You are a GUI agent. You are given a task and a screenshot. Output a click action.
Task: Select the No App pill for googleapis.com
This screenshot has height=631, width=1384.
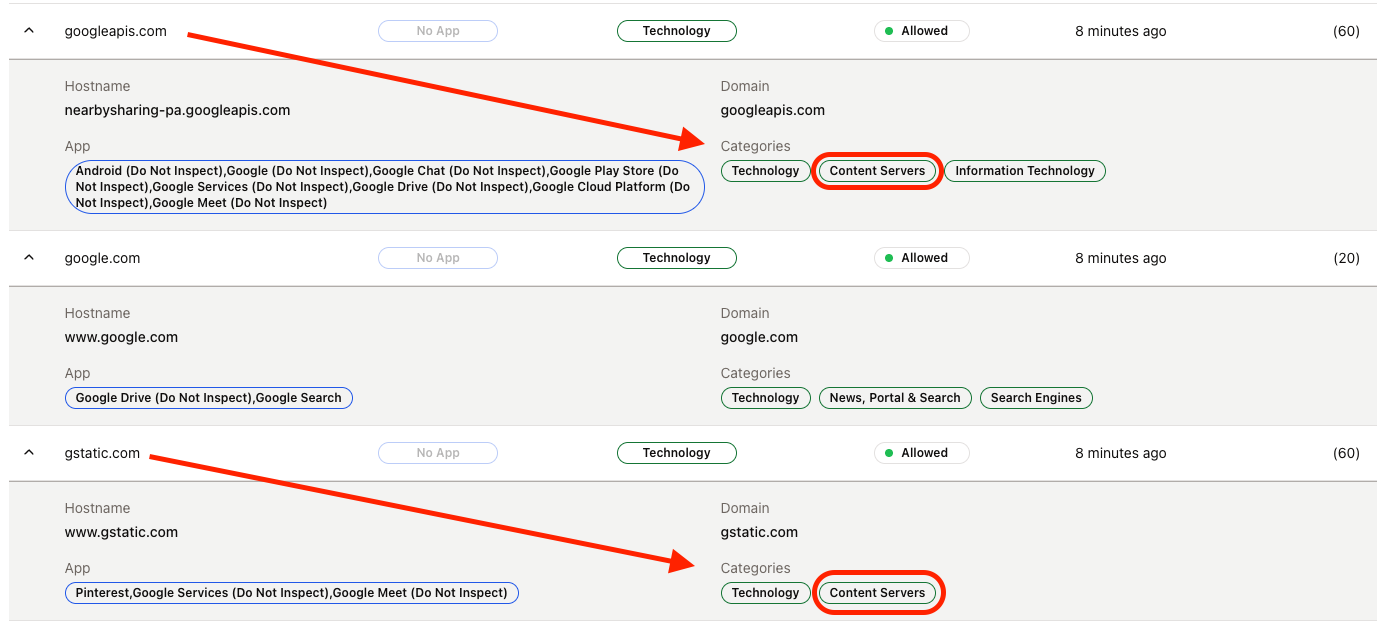[438, 31]
